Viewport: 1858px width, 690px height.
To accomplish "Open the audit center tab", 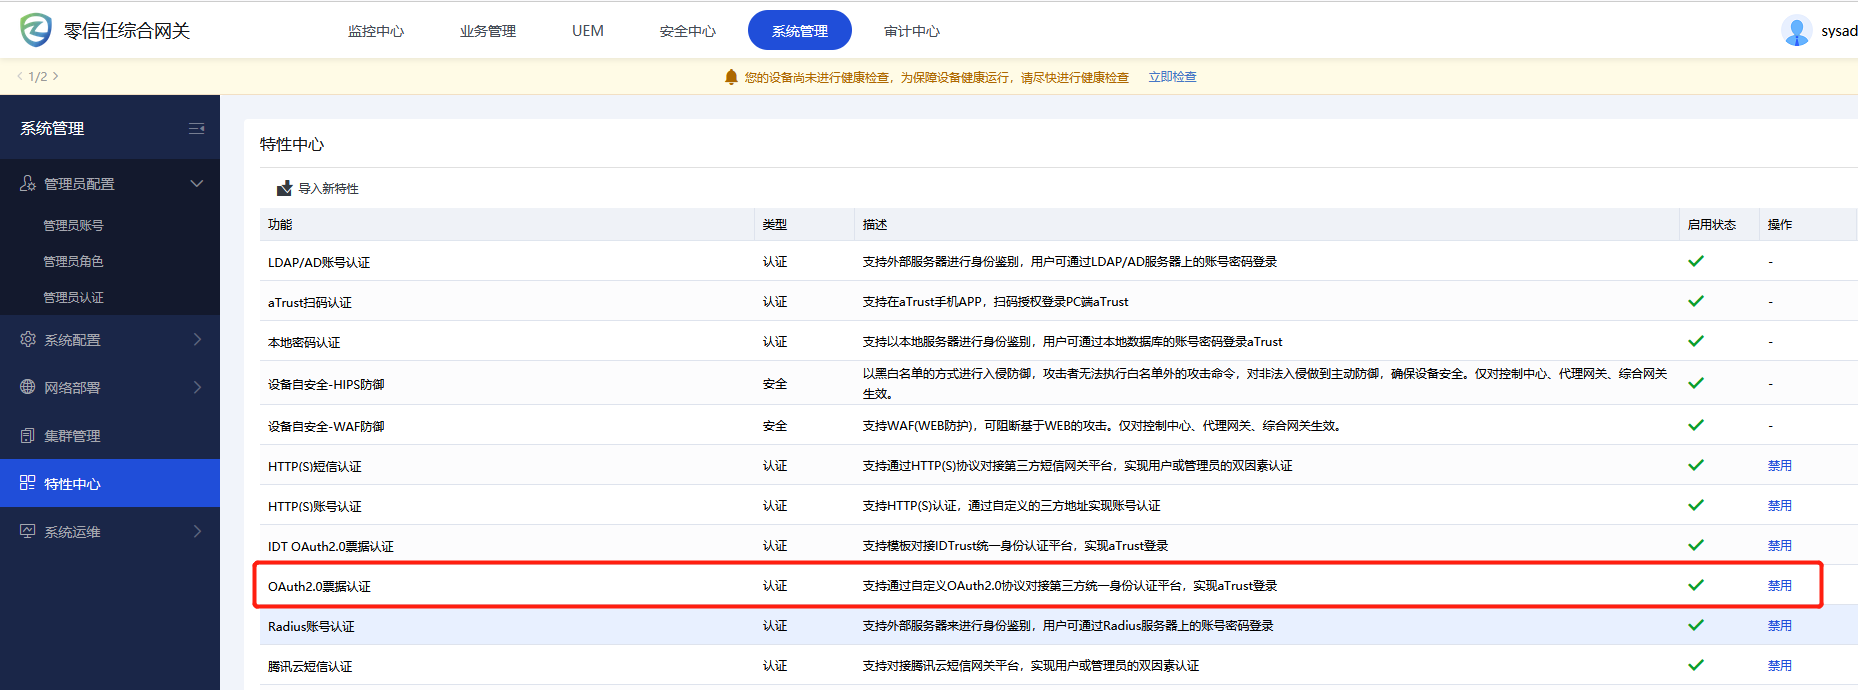I will (x=911, y=31).
